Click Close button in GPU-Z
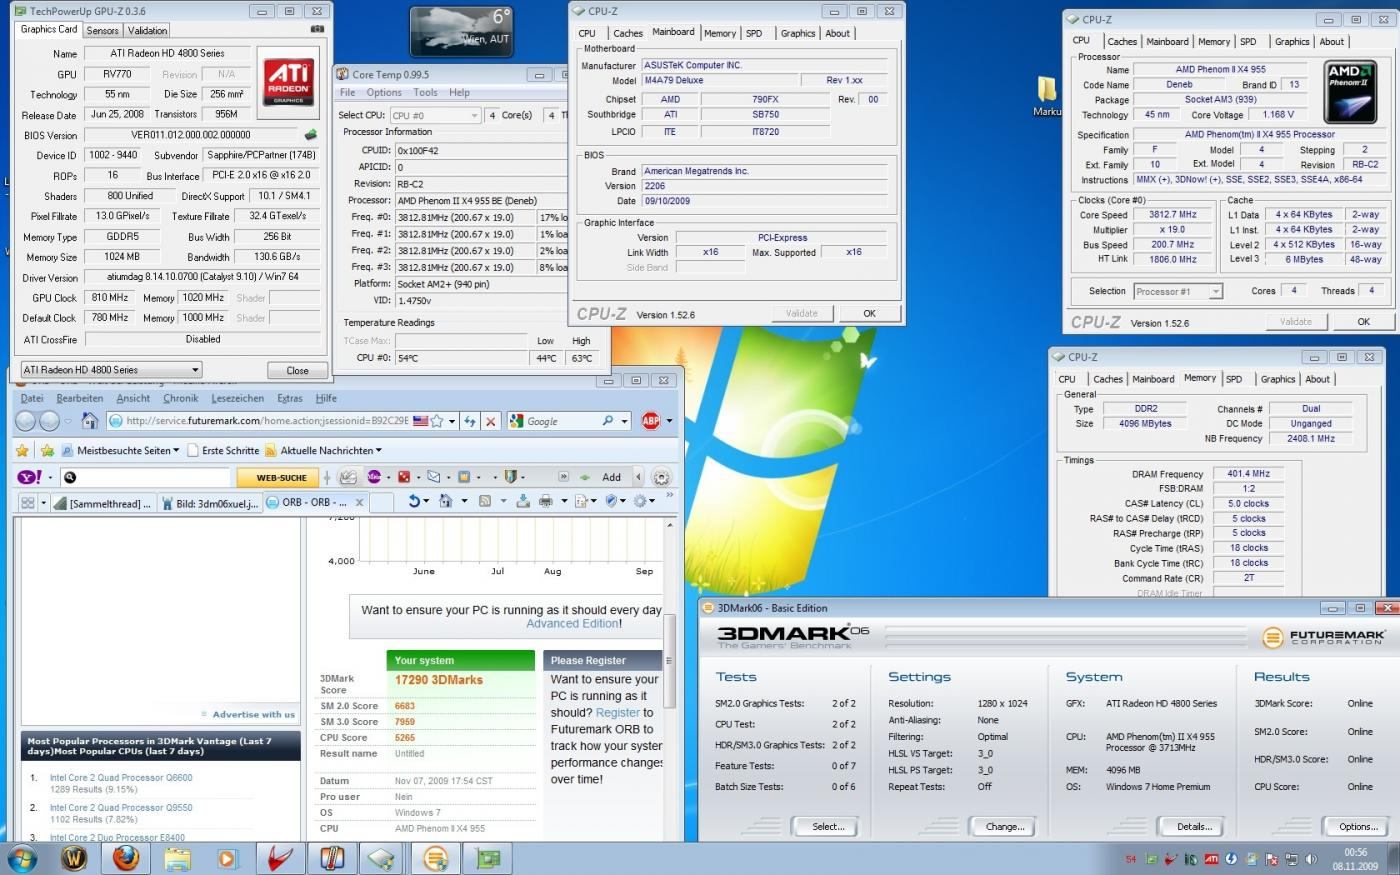This screenshot has height=875, width=1400. point(297,370)
